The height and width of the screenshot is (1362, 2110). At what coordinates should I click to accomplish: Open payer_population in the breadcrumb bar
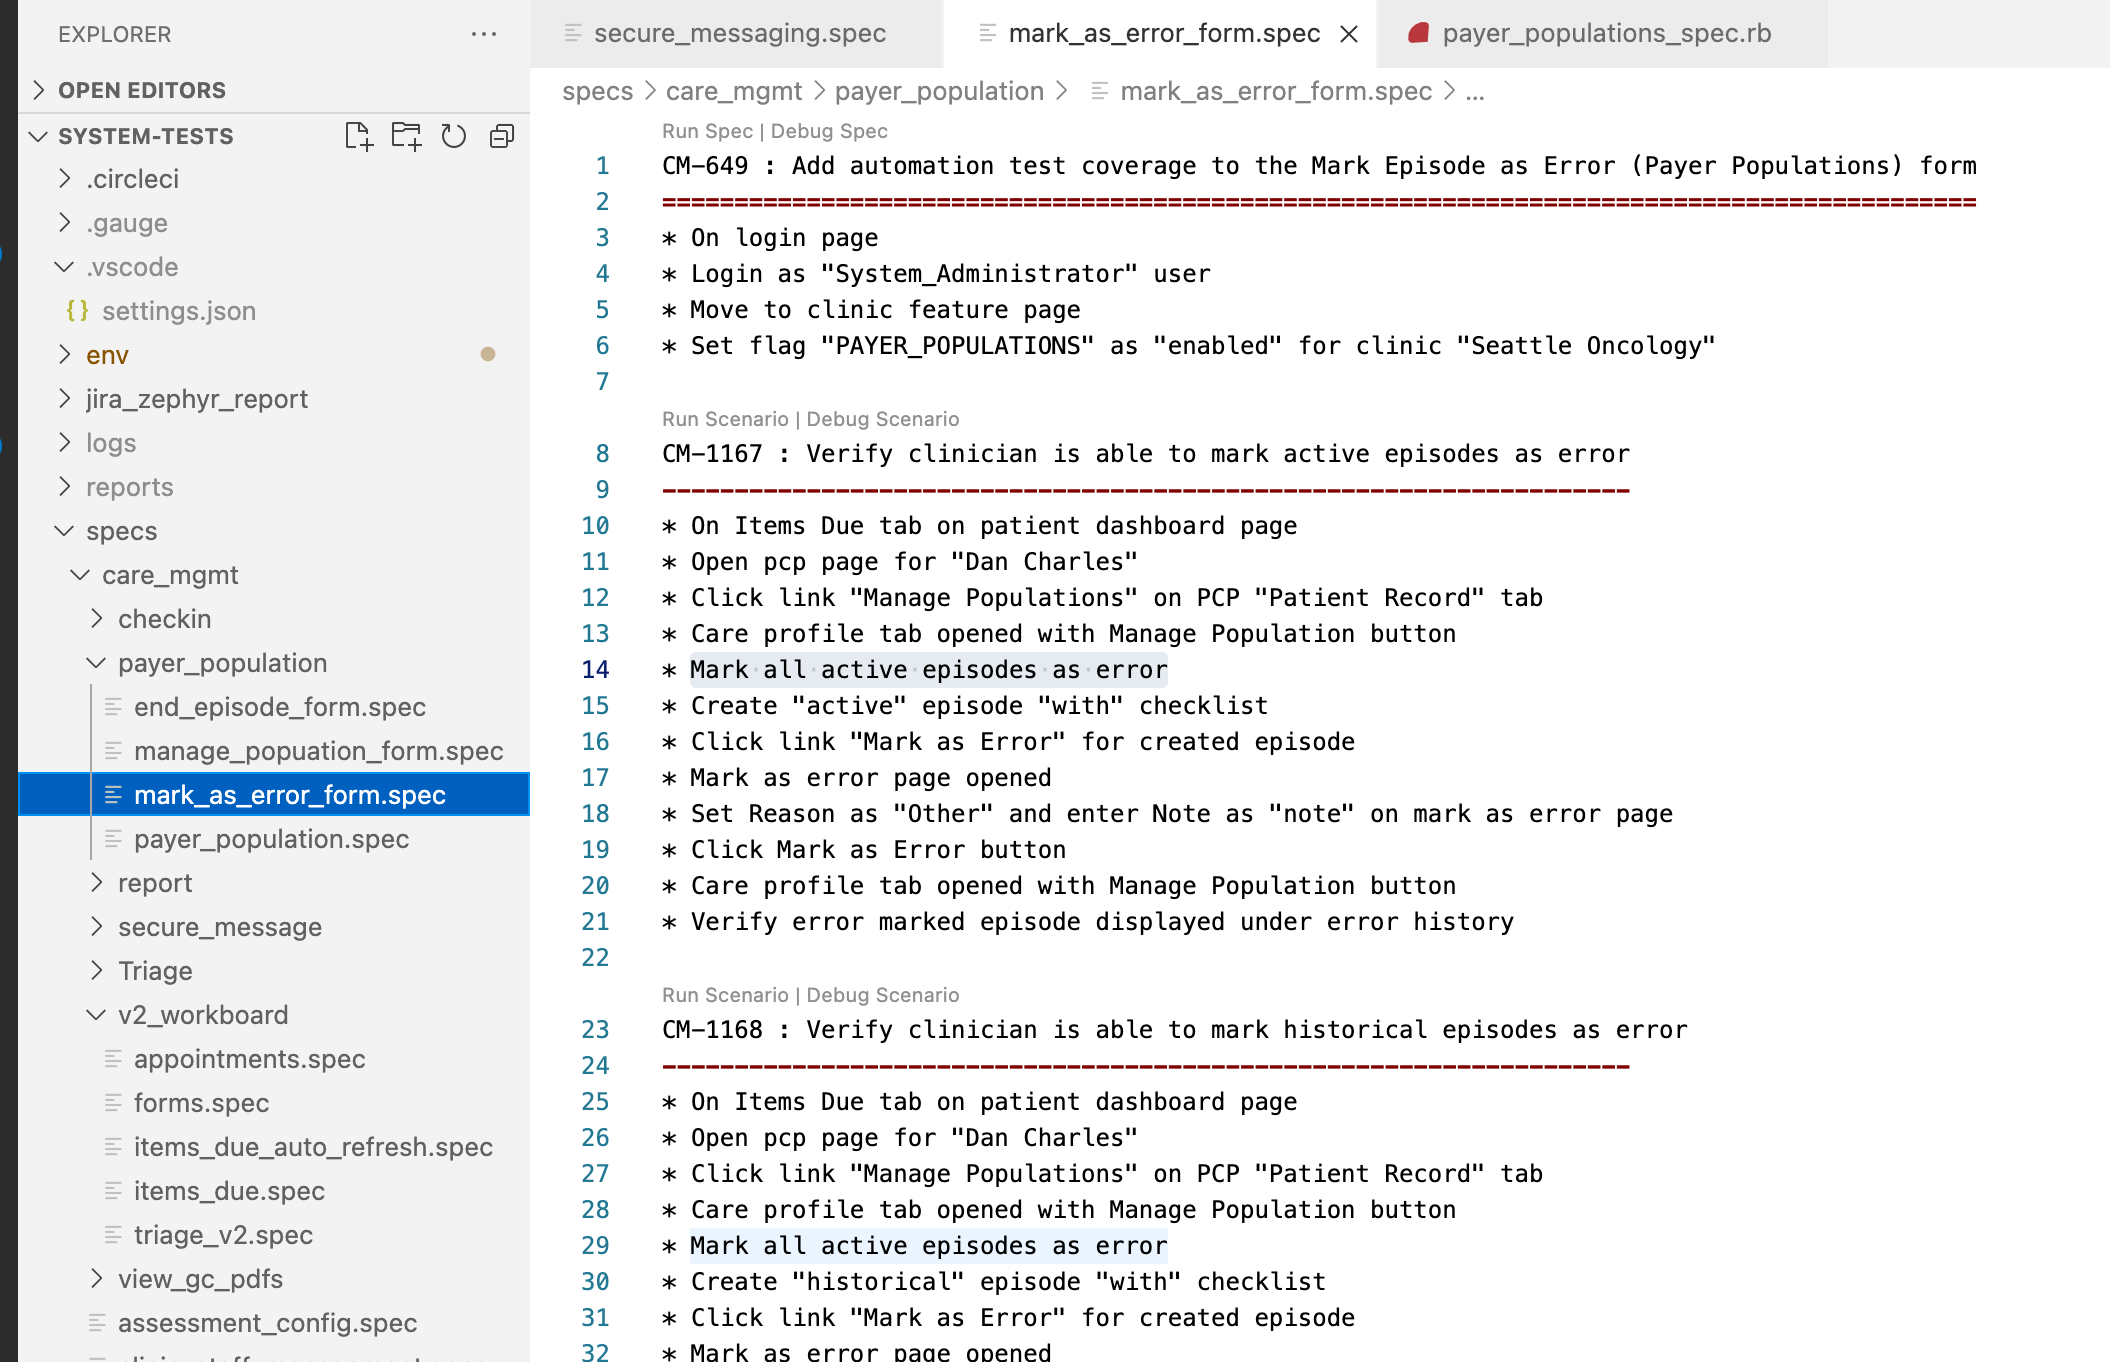tap(938, 91)
